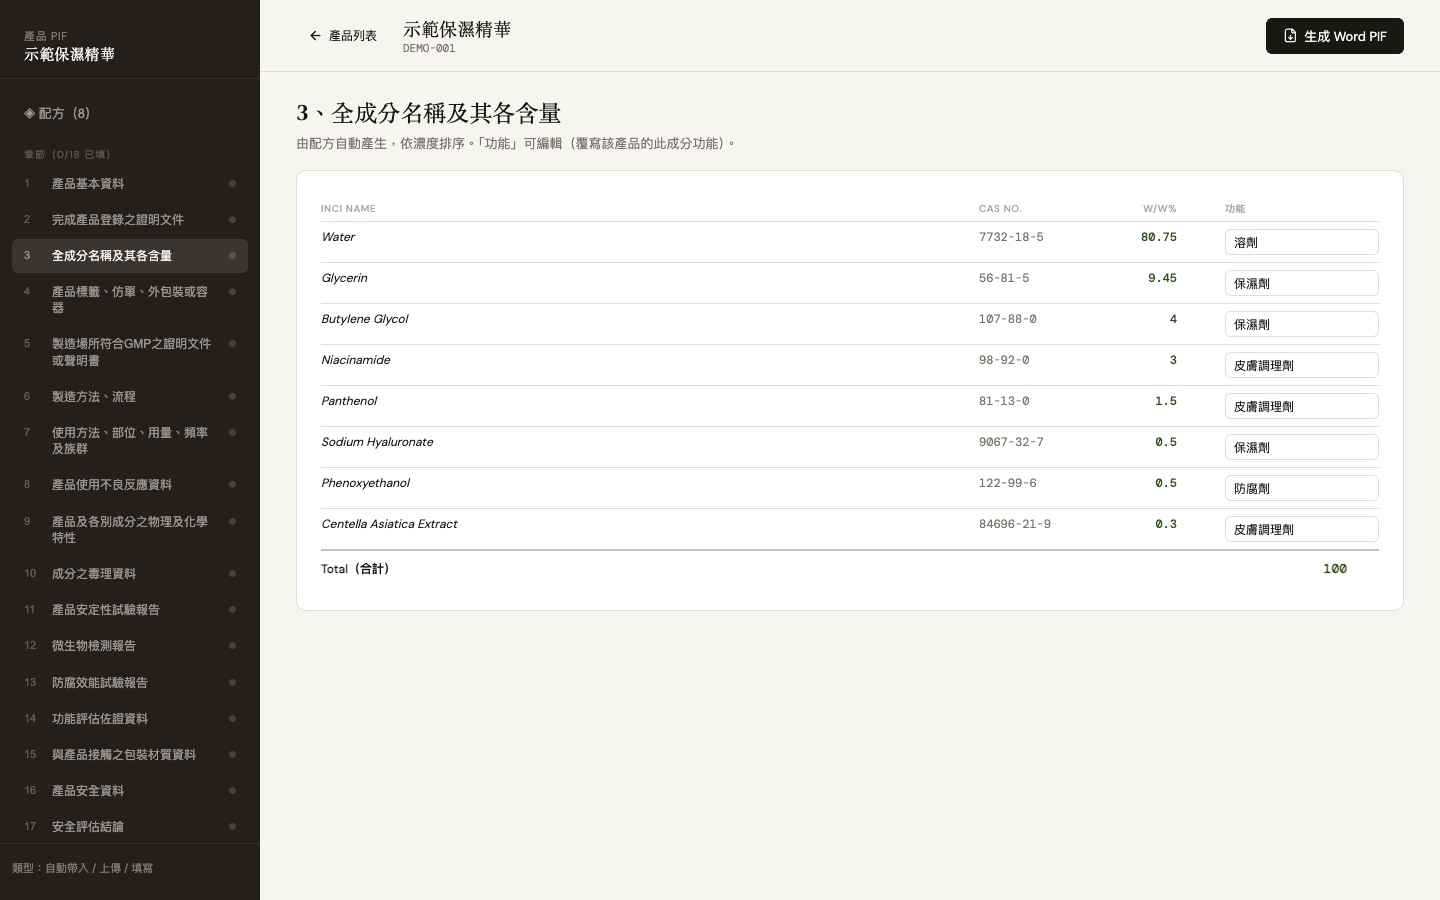Click the product code DEMO-001
Viewport: 1440px width, 900px height.
tap(429, 48)
